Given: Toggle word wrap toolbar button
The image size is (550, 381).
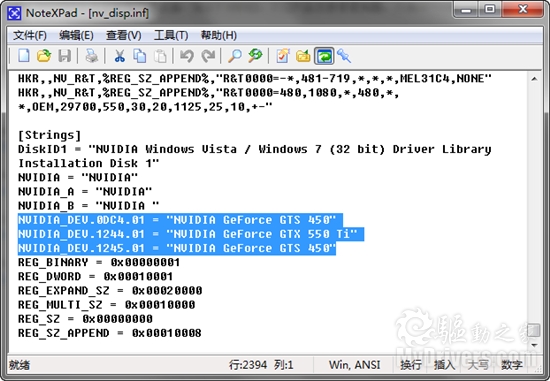Looking at the screenshot, I should tap(324, 56).
